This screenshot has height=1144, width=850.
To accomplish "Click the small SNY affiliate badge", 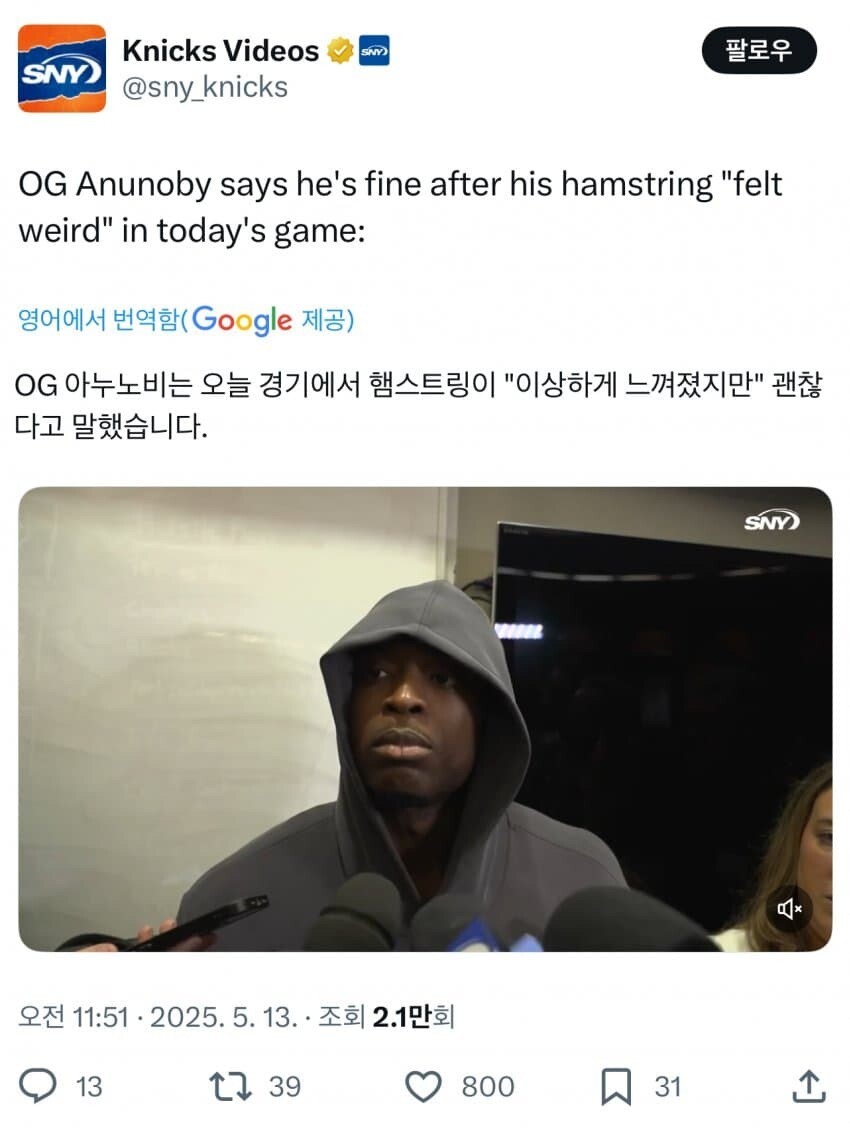I will coord(374,51).
